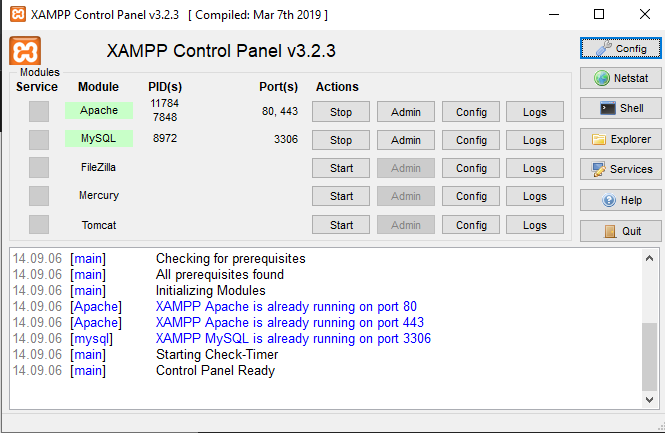
Task: View Mercury Logs
Action: [x=535, y=196]
